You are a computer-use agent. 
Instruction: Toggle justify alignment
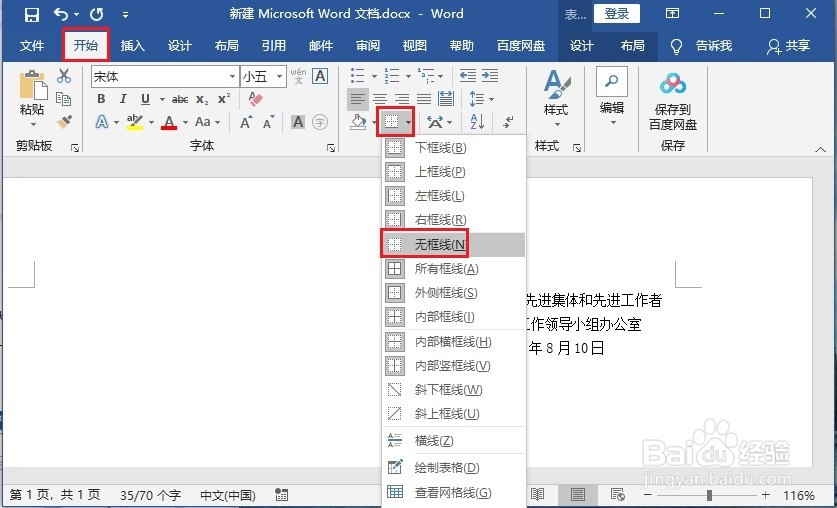[424, 99]
